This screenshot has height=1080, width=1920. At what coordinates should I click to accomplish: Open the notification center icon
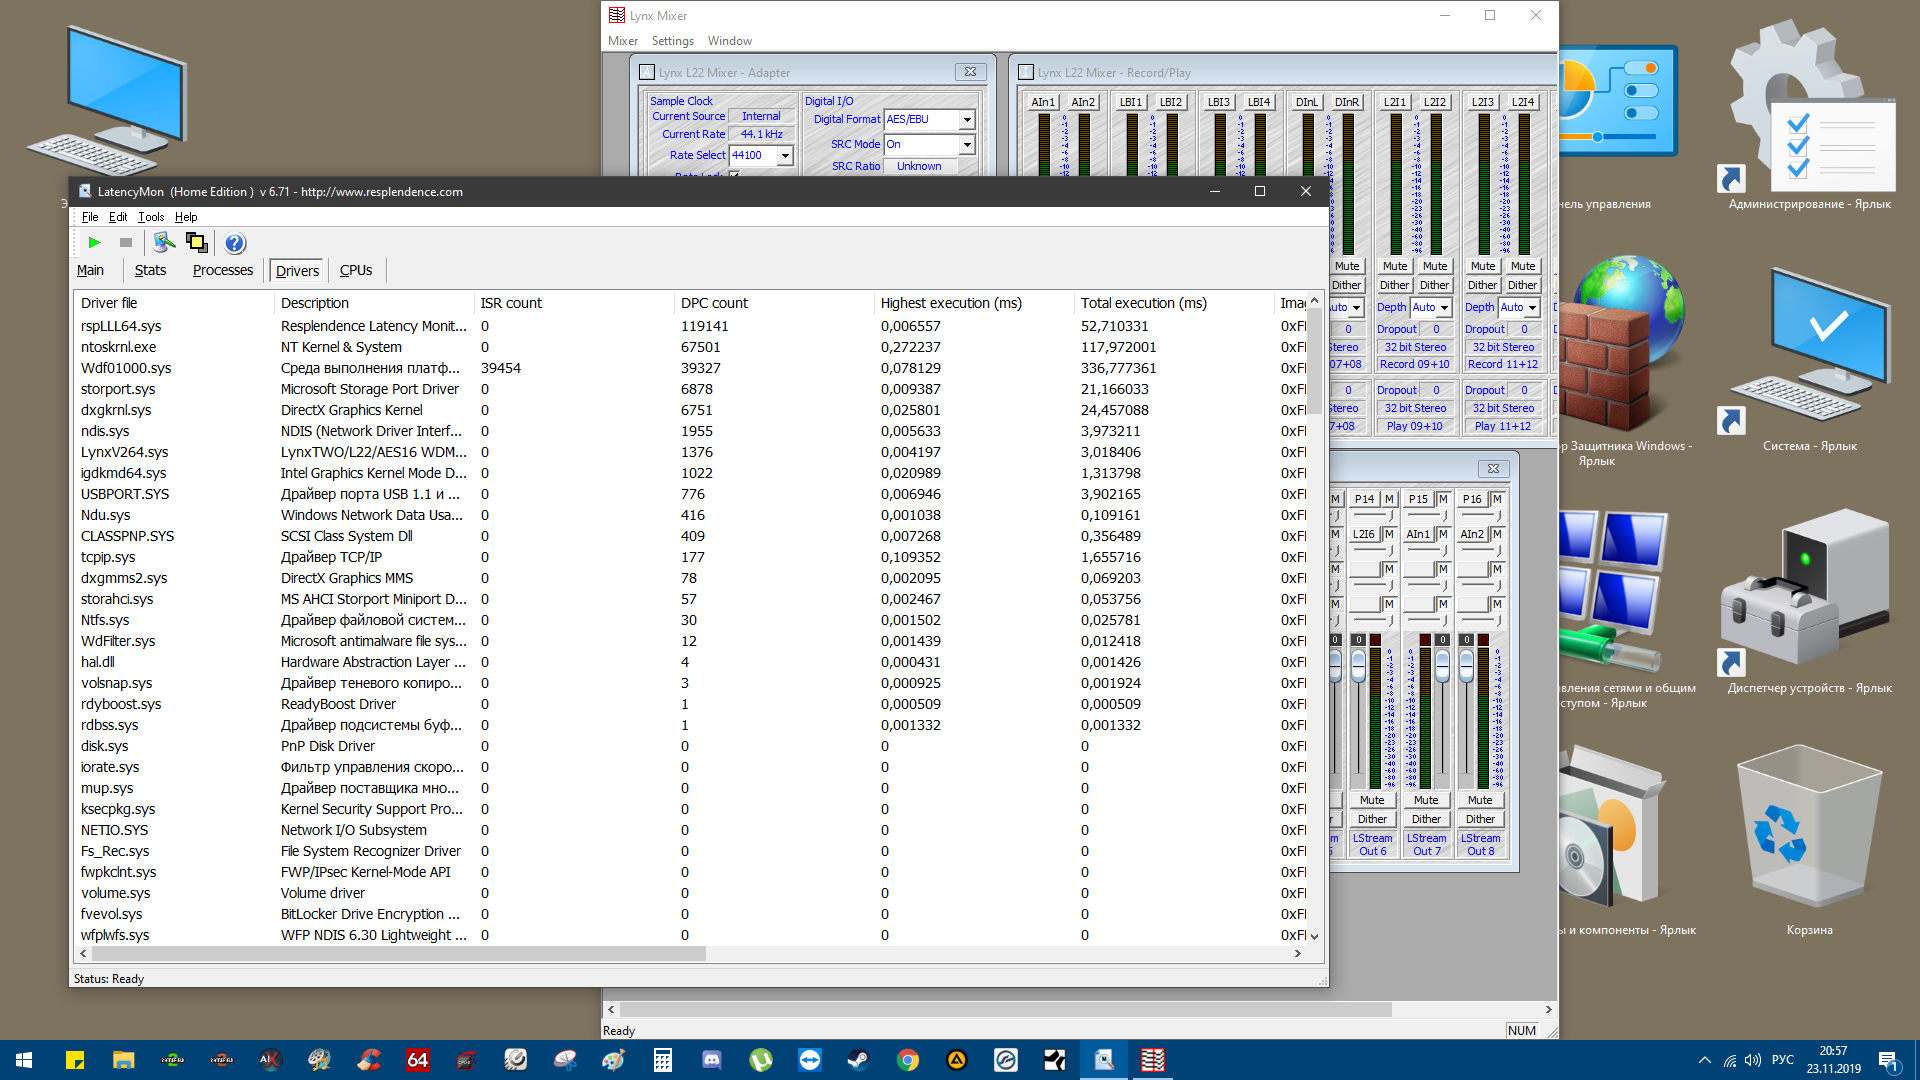click(x=1888, y=1060)
